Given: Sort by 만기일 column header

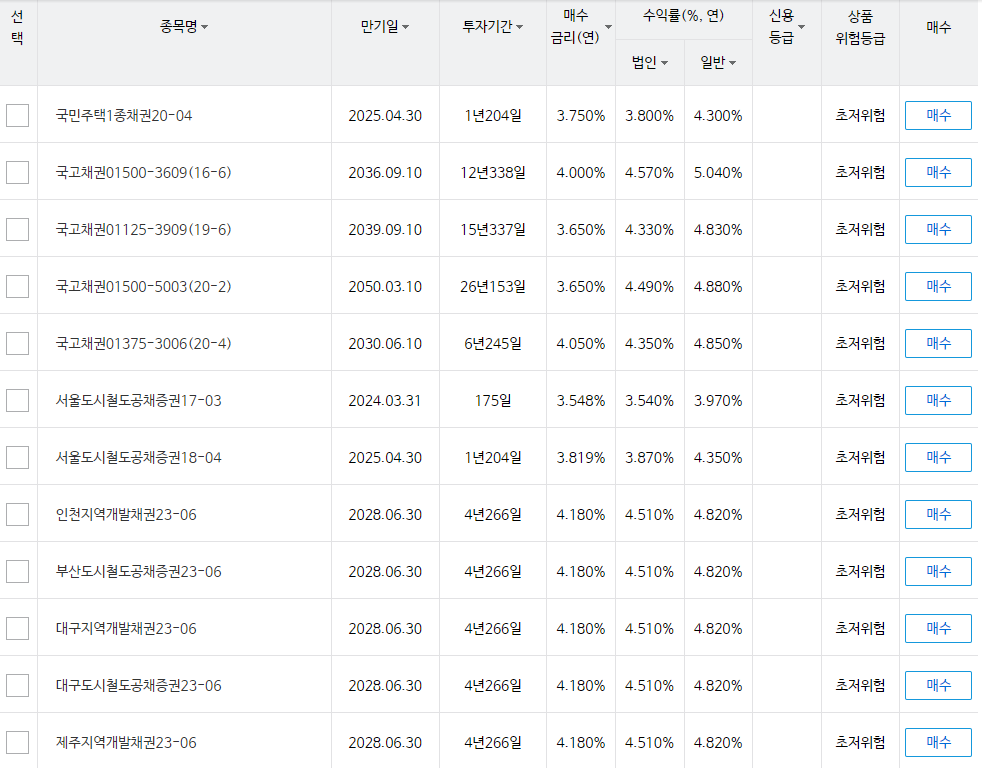Looking at the screenshot, I should pyautogui.click(x=385, y=26).
